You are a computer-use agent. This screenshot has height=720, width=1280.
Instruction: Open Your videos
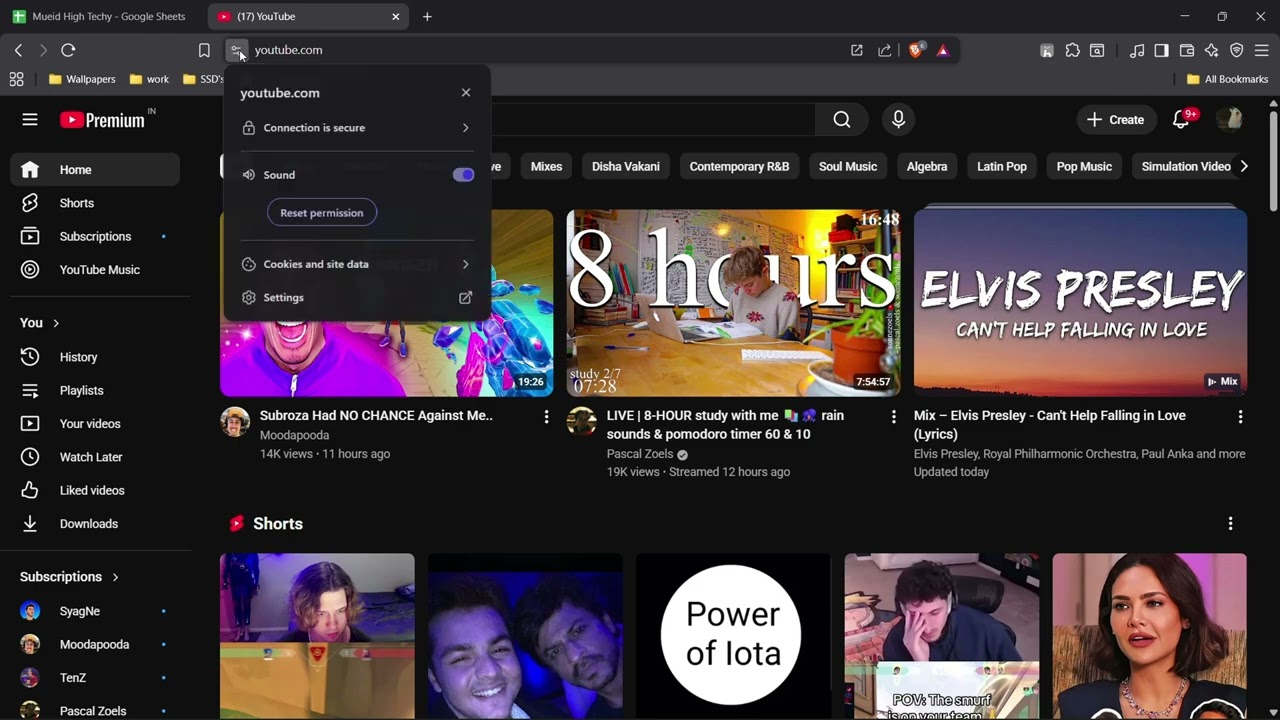point(95,424)
